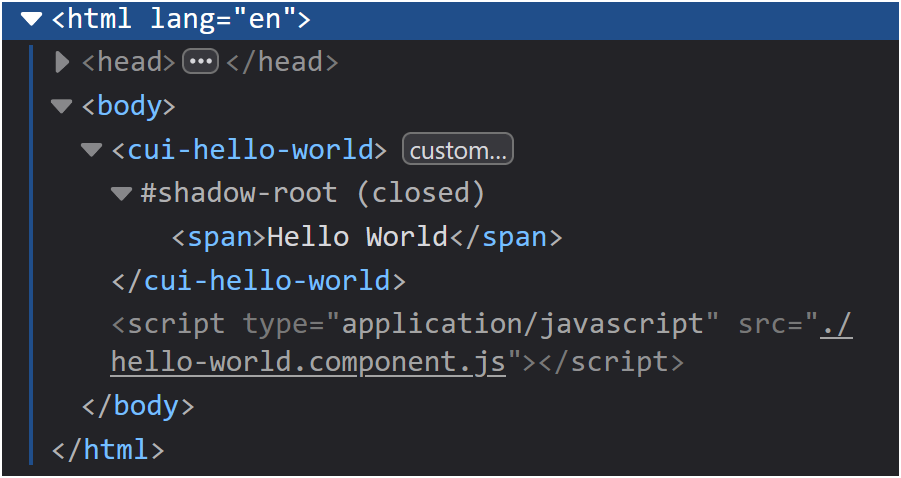
Task: Click the lang="en" attribute
Action: click(x=223, y=20)
